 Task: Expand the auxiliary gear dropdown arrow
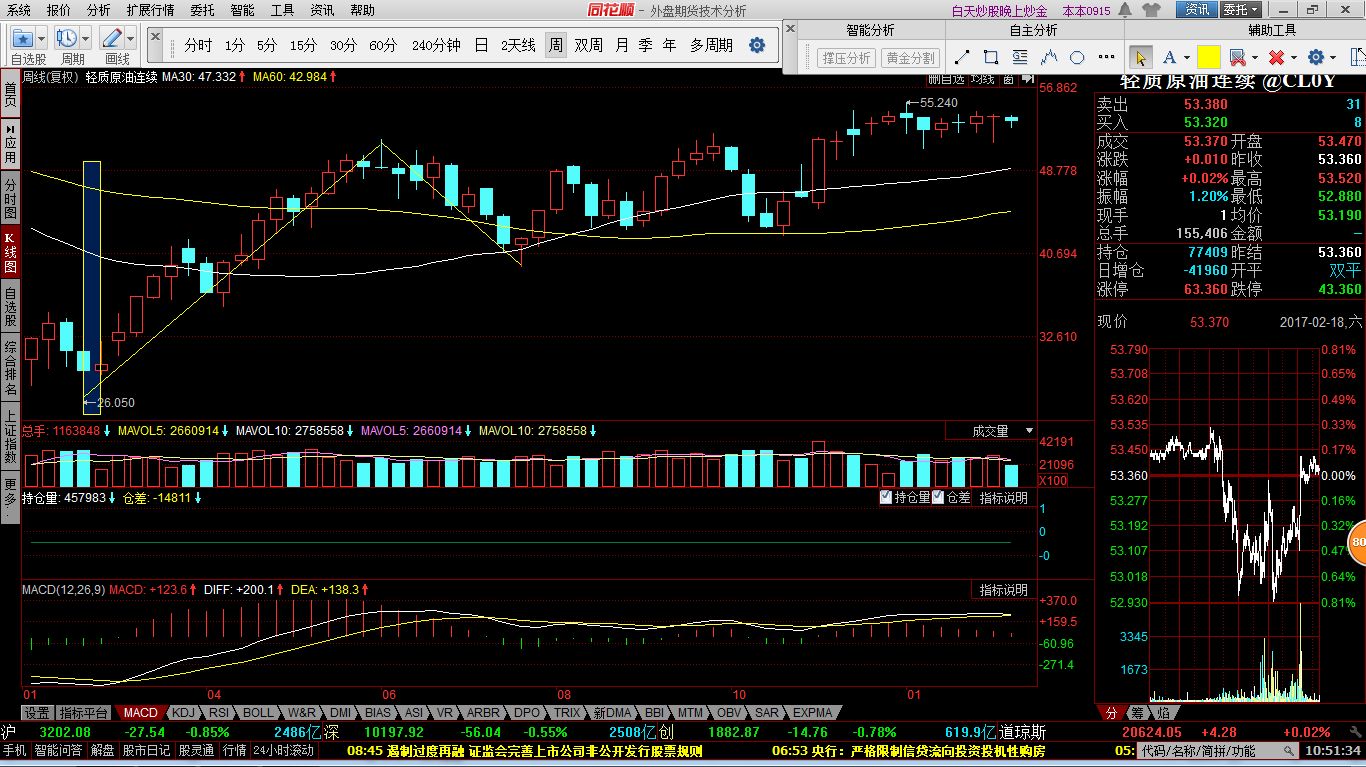pyautogui.click(x=1333, y=57)
